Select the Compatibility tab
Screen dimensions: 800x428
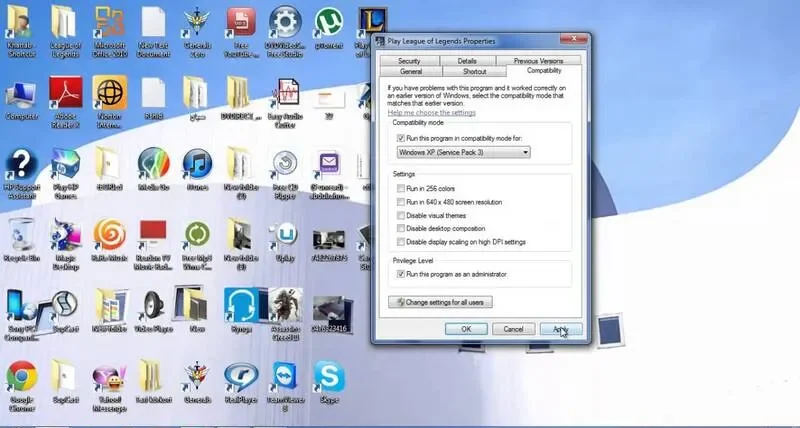pyautogui.click(x=544, y=70)
